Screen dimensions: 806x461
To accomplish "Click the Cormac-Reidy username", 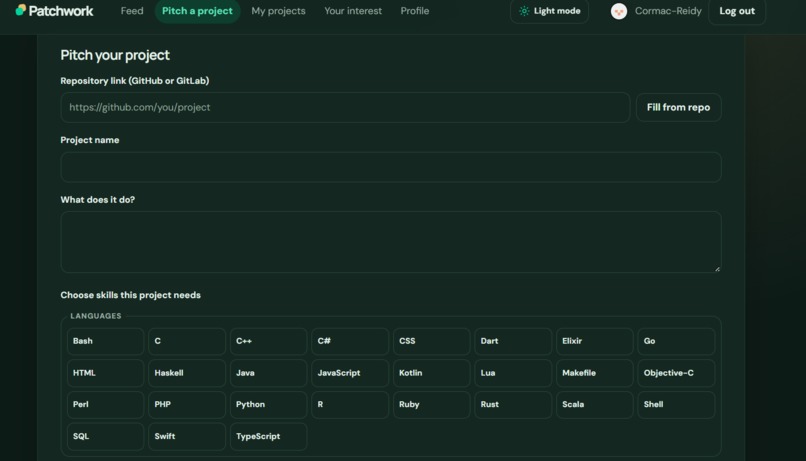I will 668,11.
